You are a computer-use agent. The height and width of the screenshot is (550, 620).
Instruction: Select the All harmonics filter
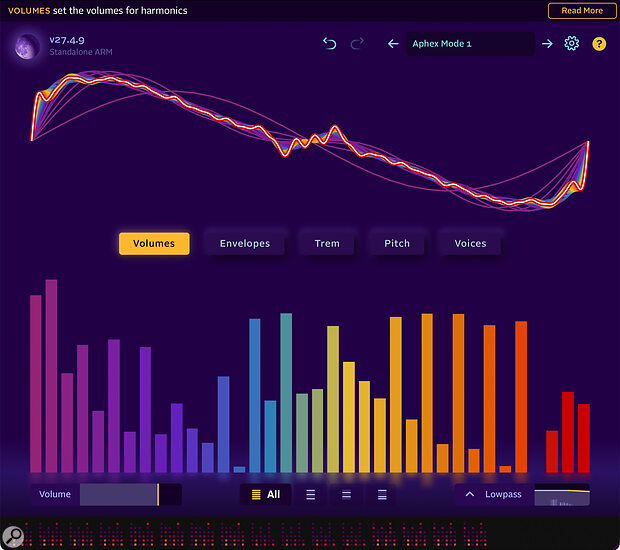(x=266, y=494)
